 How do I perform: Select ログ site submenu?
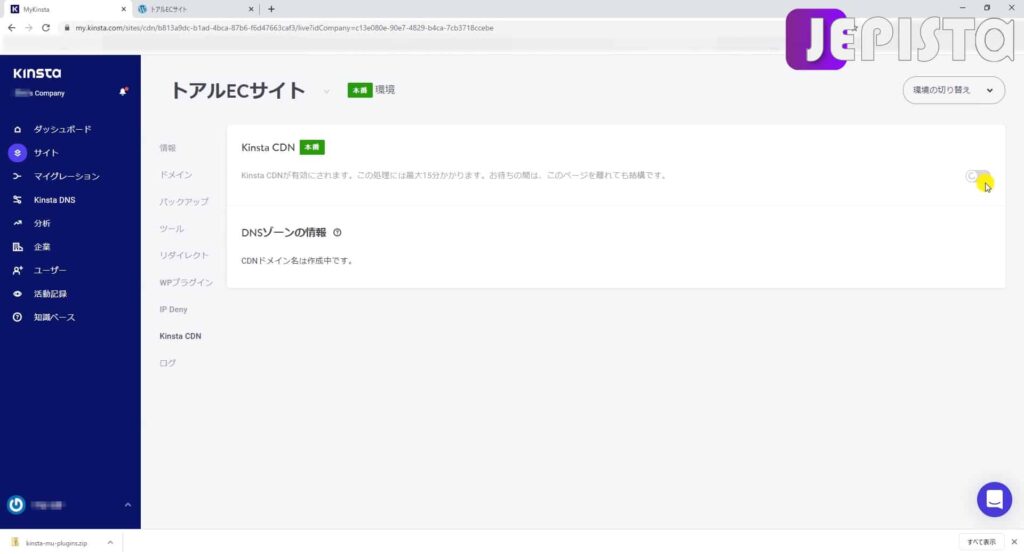(x=168, y=363)
